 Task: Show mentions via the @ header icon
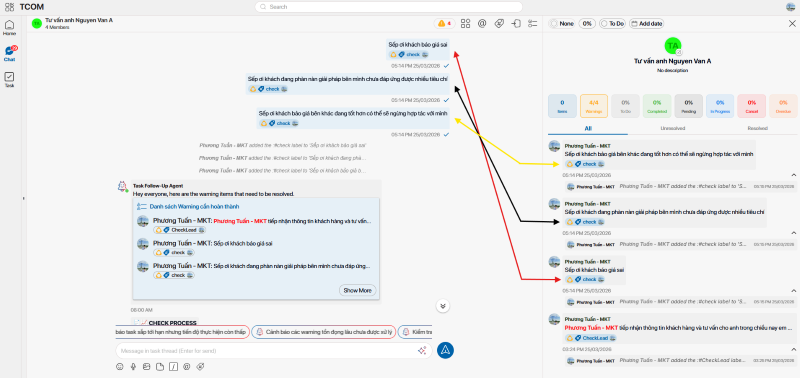482,23
